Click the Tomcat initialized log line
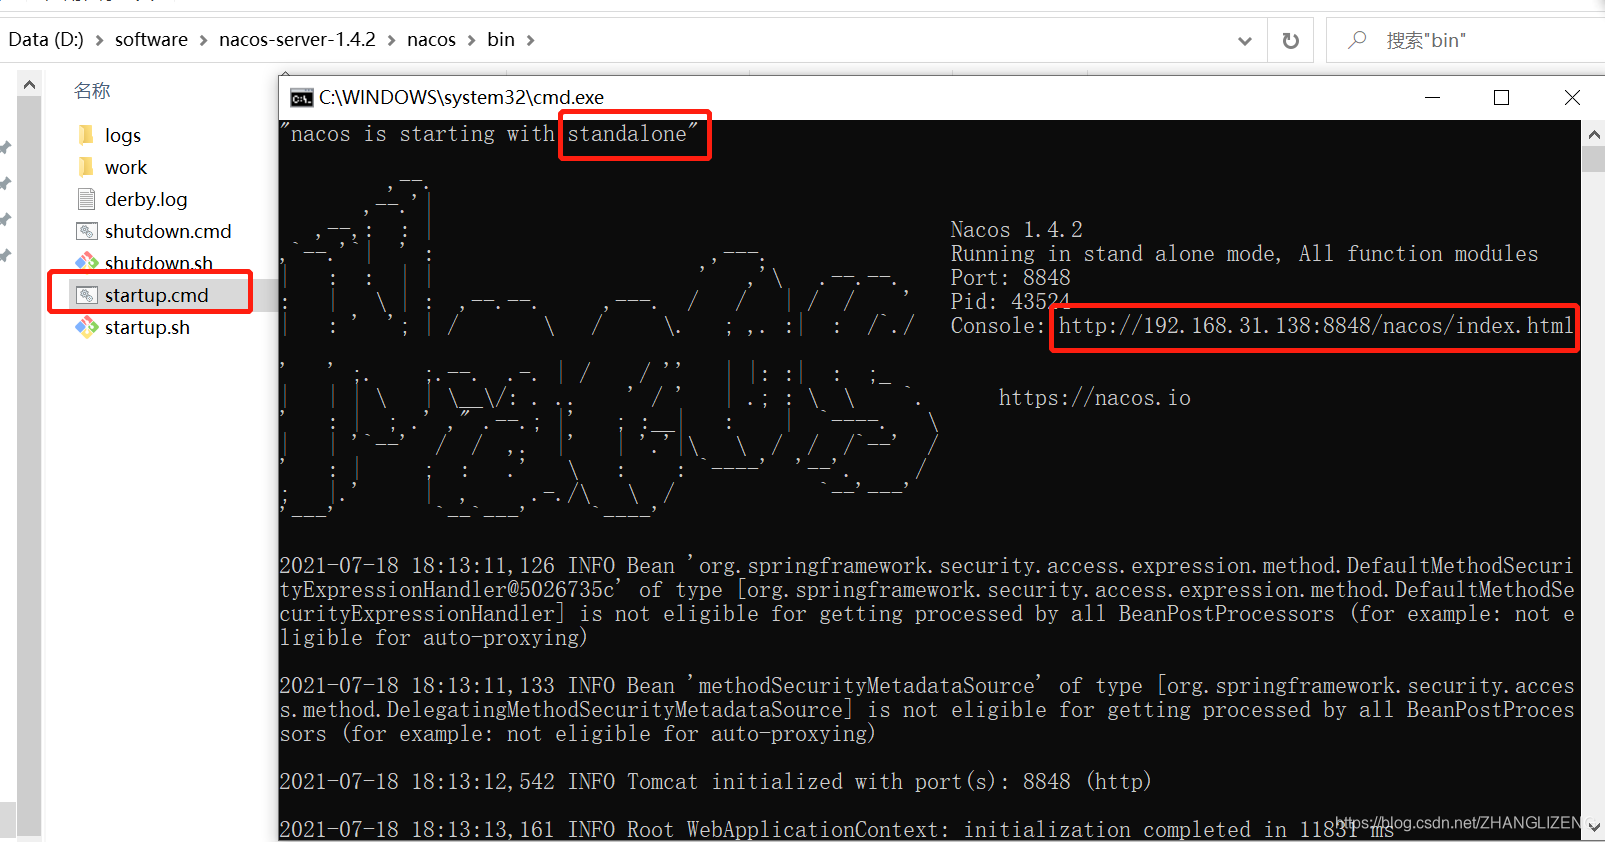1605x842 pixels. click(x=715, y=782)
